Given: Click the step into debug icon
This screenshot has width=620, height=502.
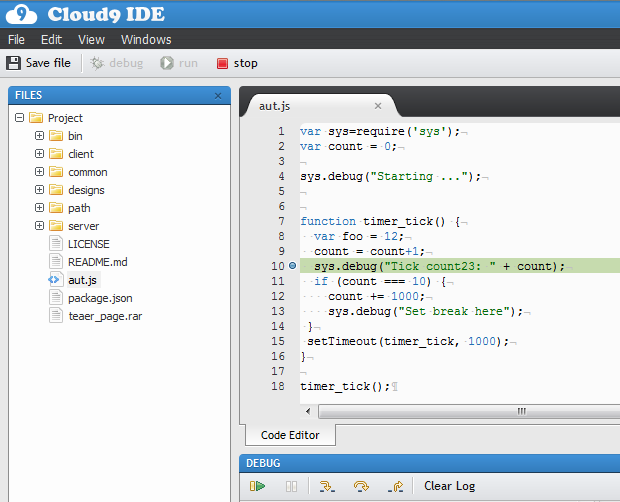Looking at the screenshot, I should coord(325,486).
